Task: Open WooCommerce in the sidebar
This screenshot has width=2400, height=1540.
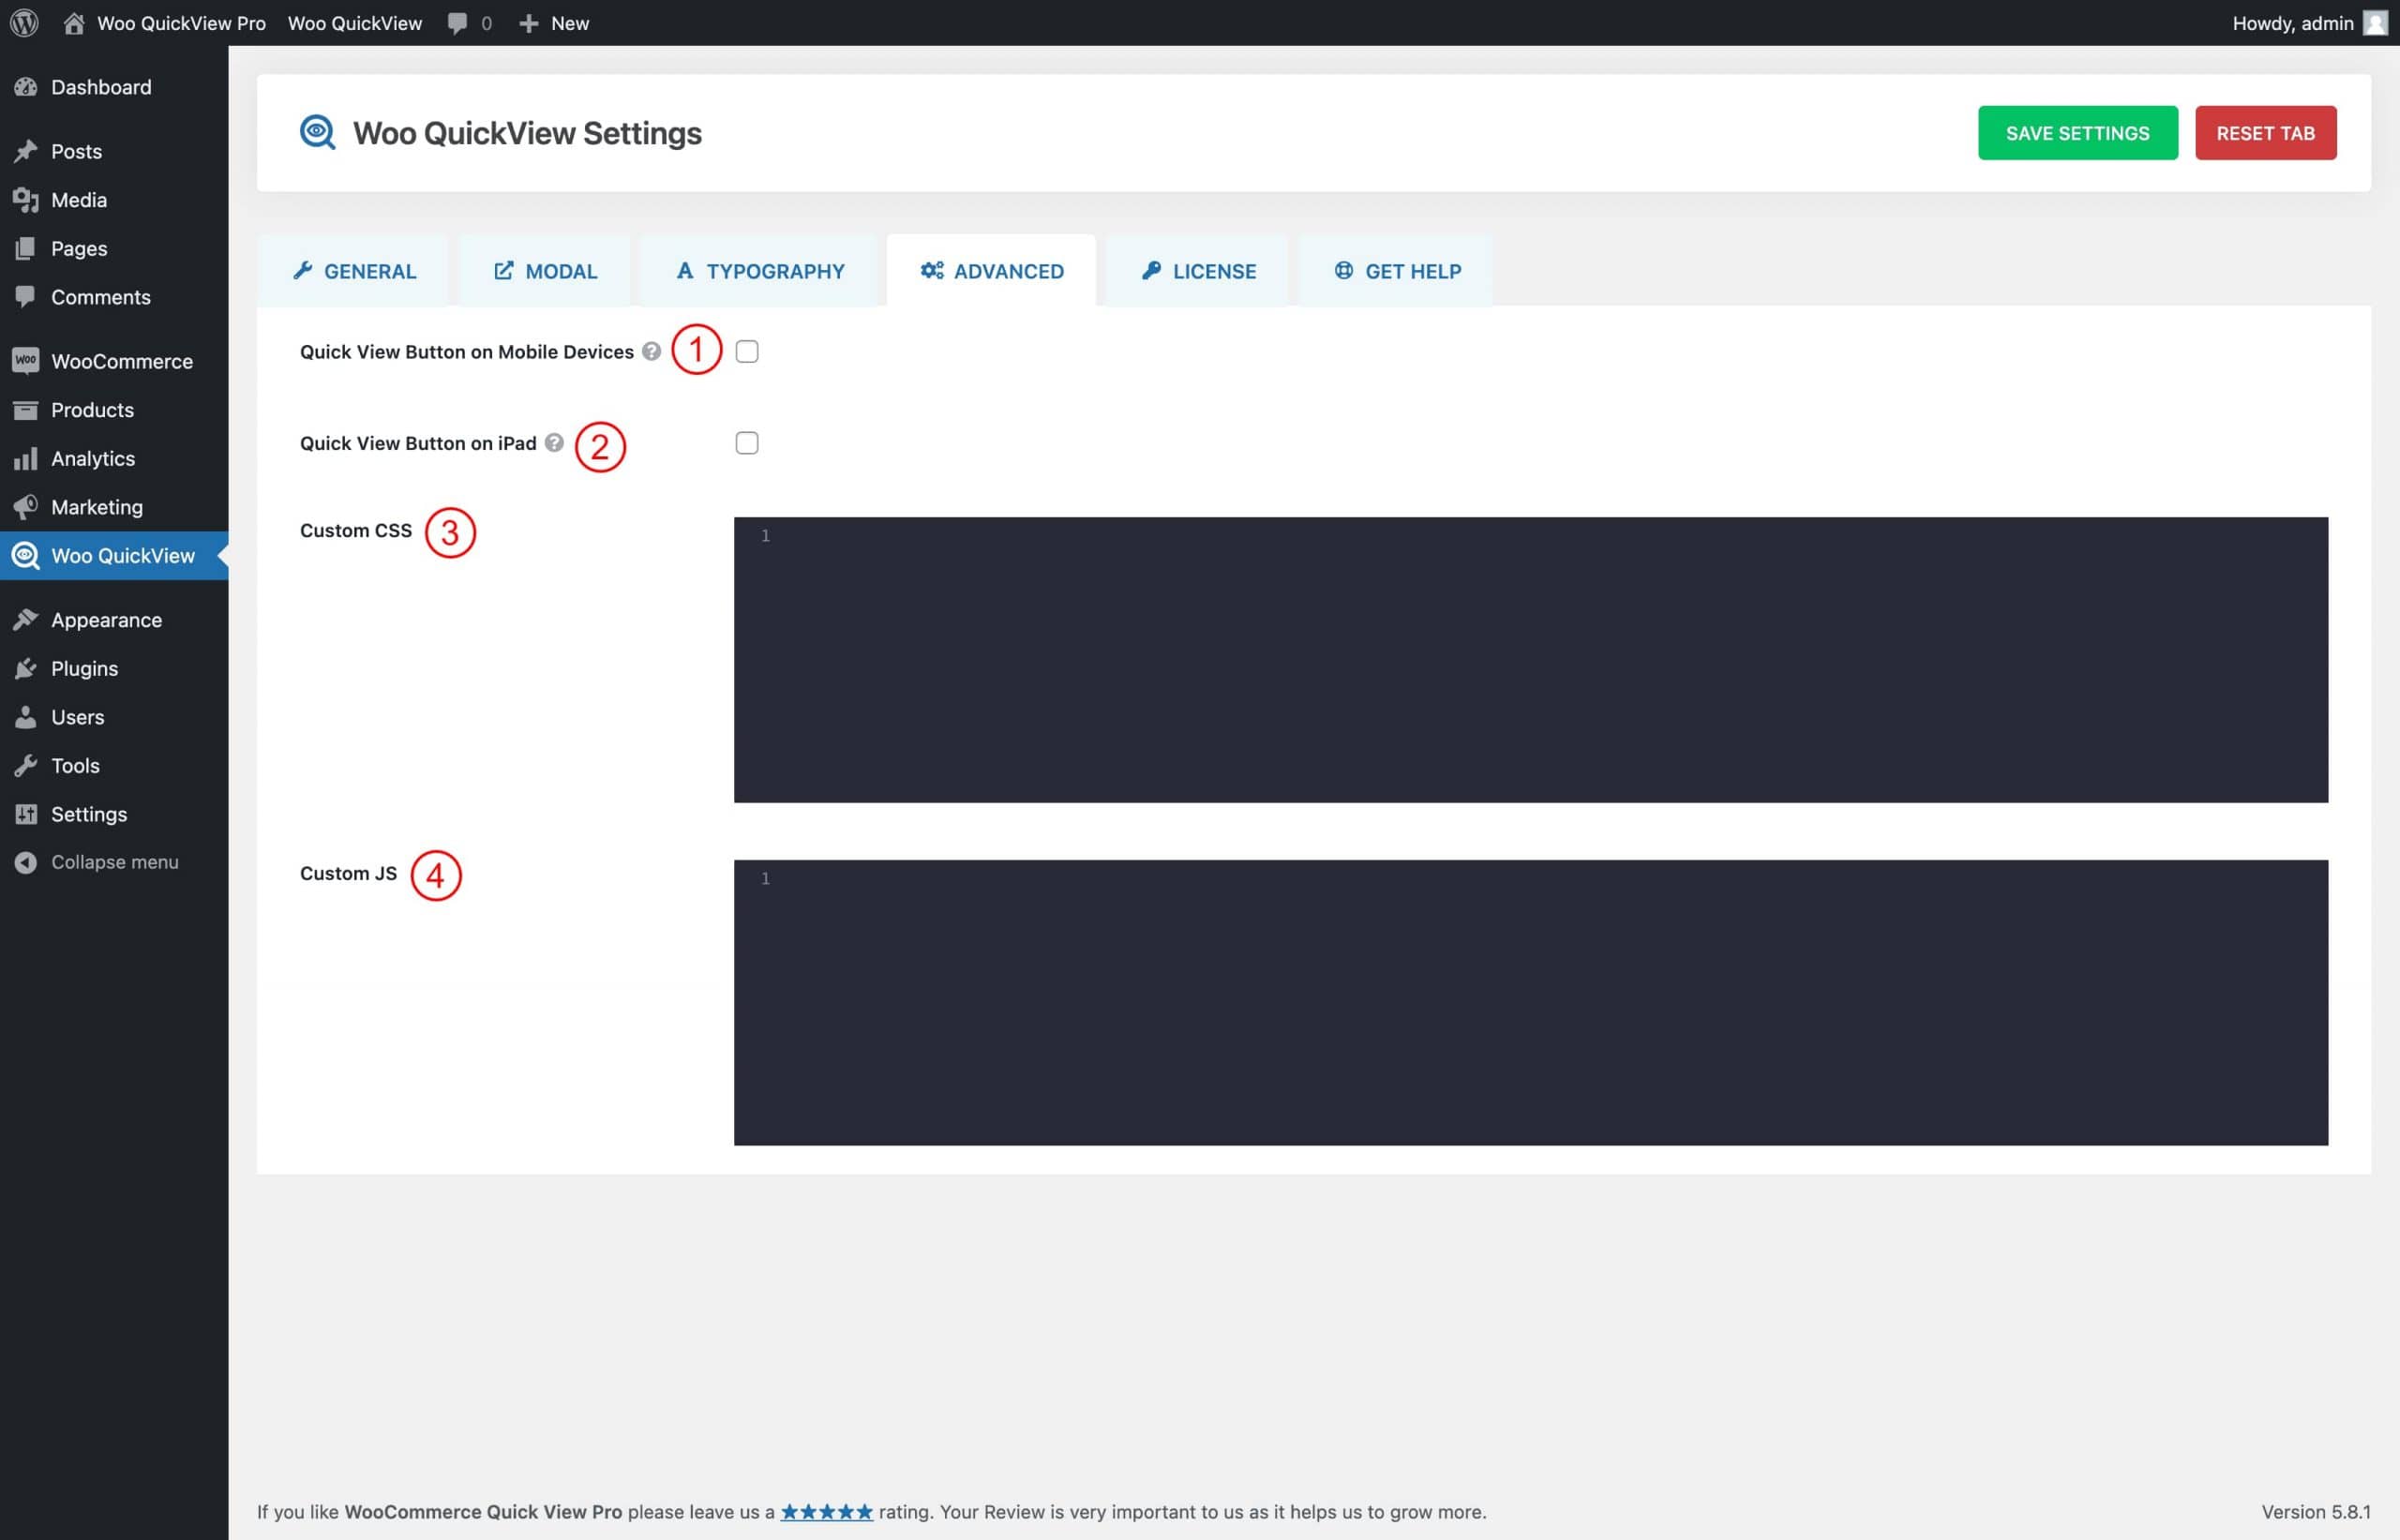Action: pos(121,361)
